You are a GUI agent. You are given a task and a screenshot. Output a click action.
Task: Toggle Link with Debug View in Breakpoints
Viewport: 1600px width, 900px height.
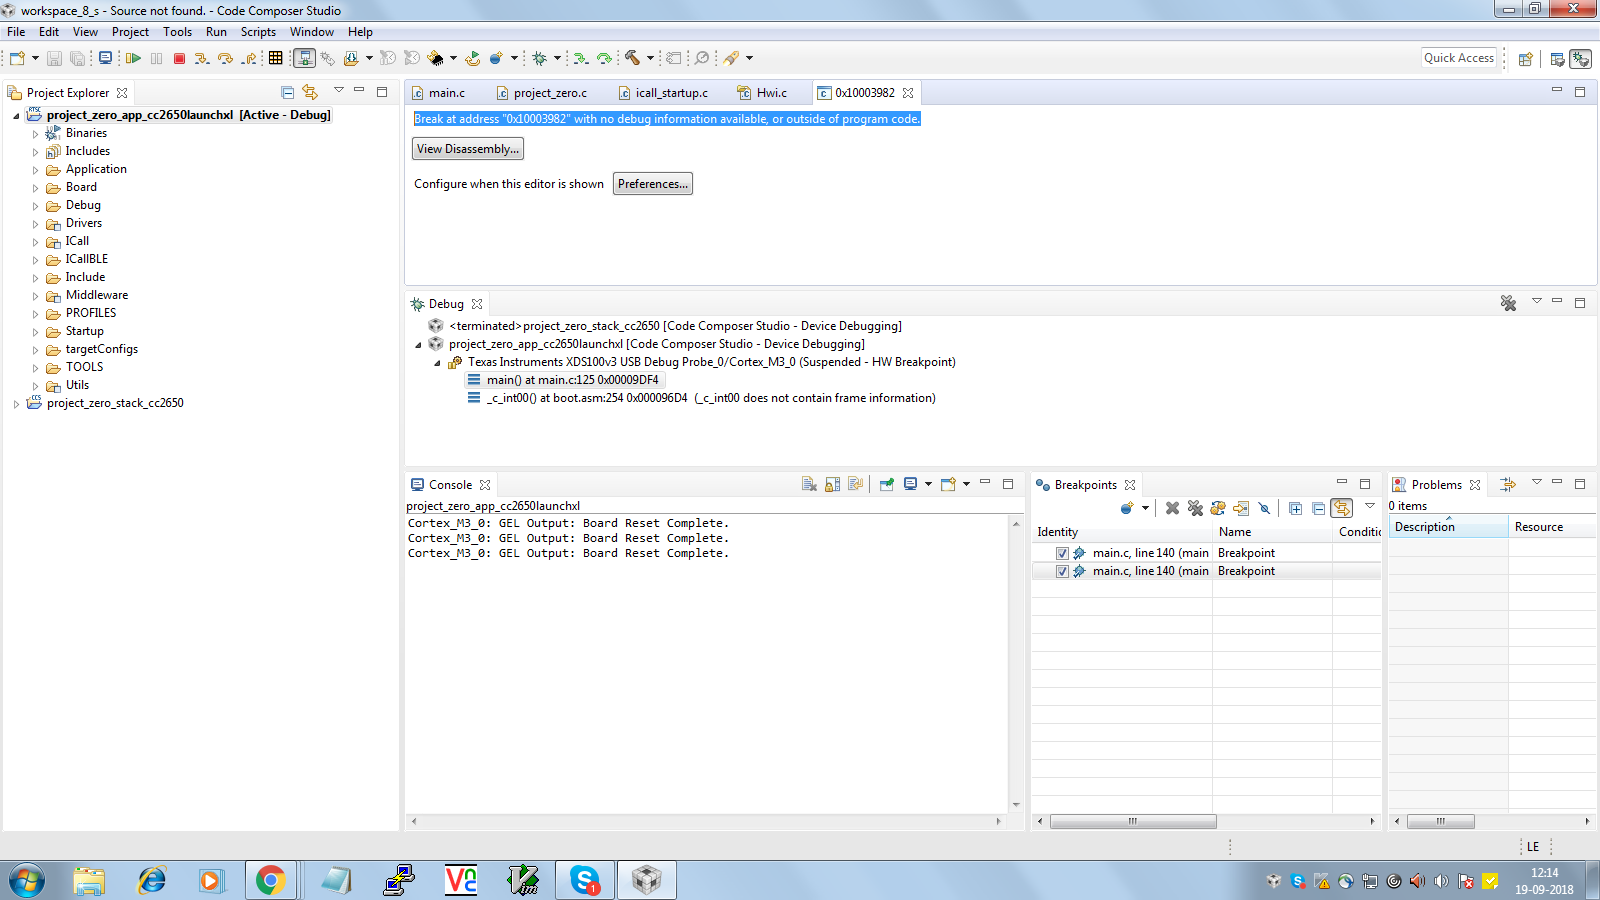click(1342, 508)
